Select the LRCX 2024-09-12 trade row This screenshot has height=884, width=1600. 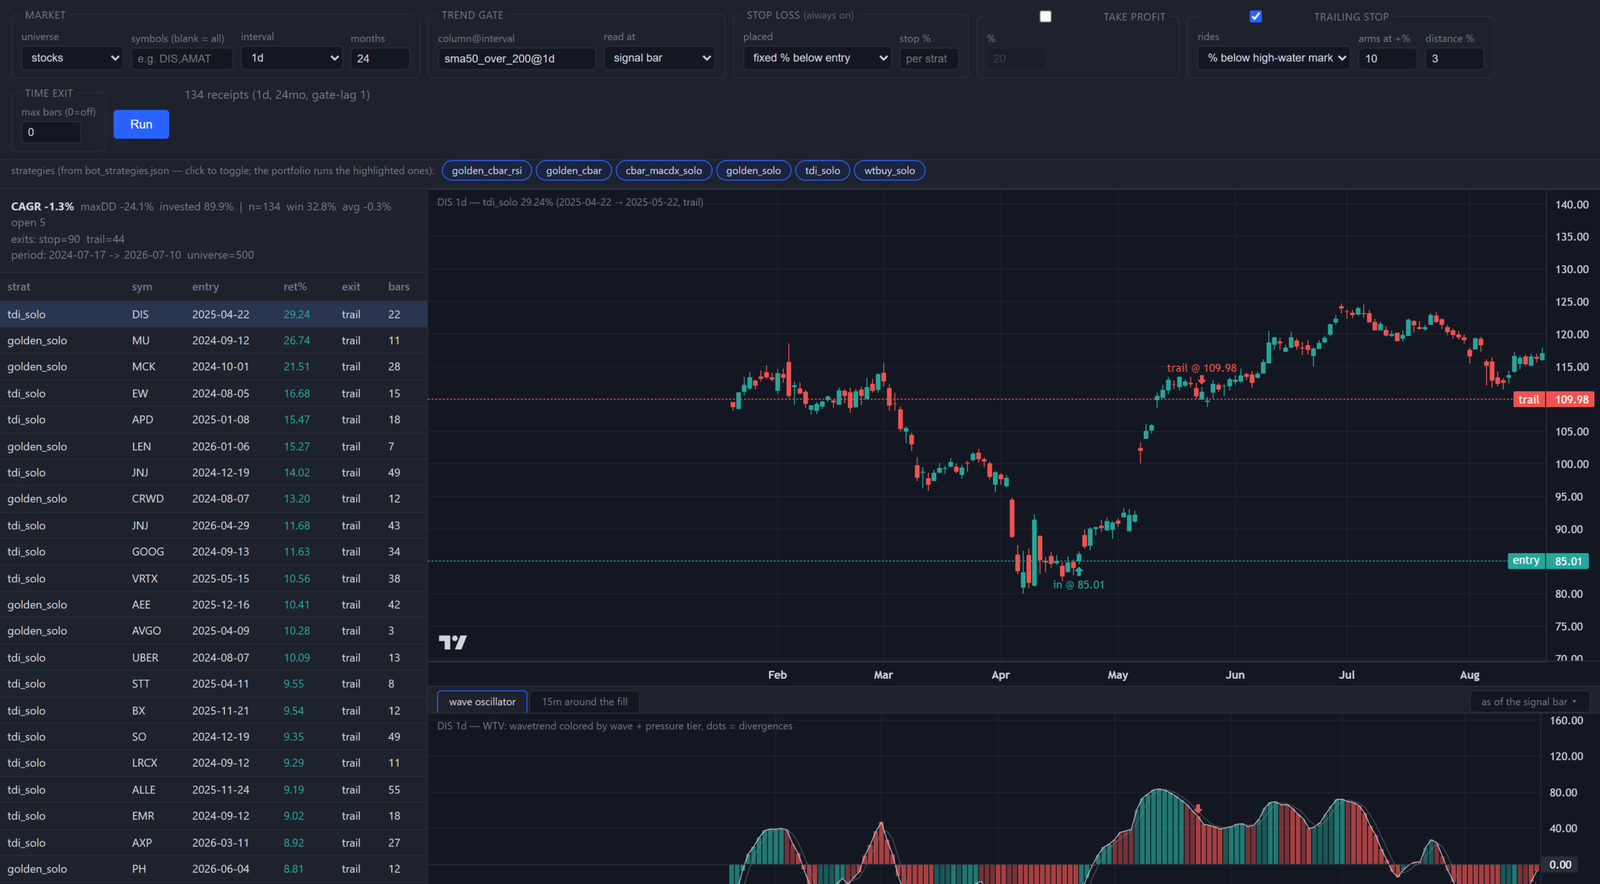[x=213, y=763]
